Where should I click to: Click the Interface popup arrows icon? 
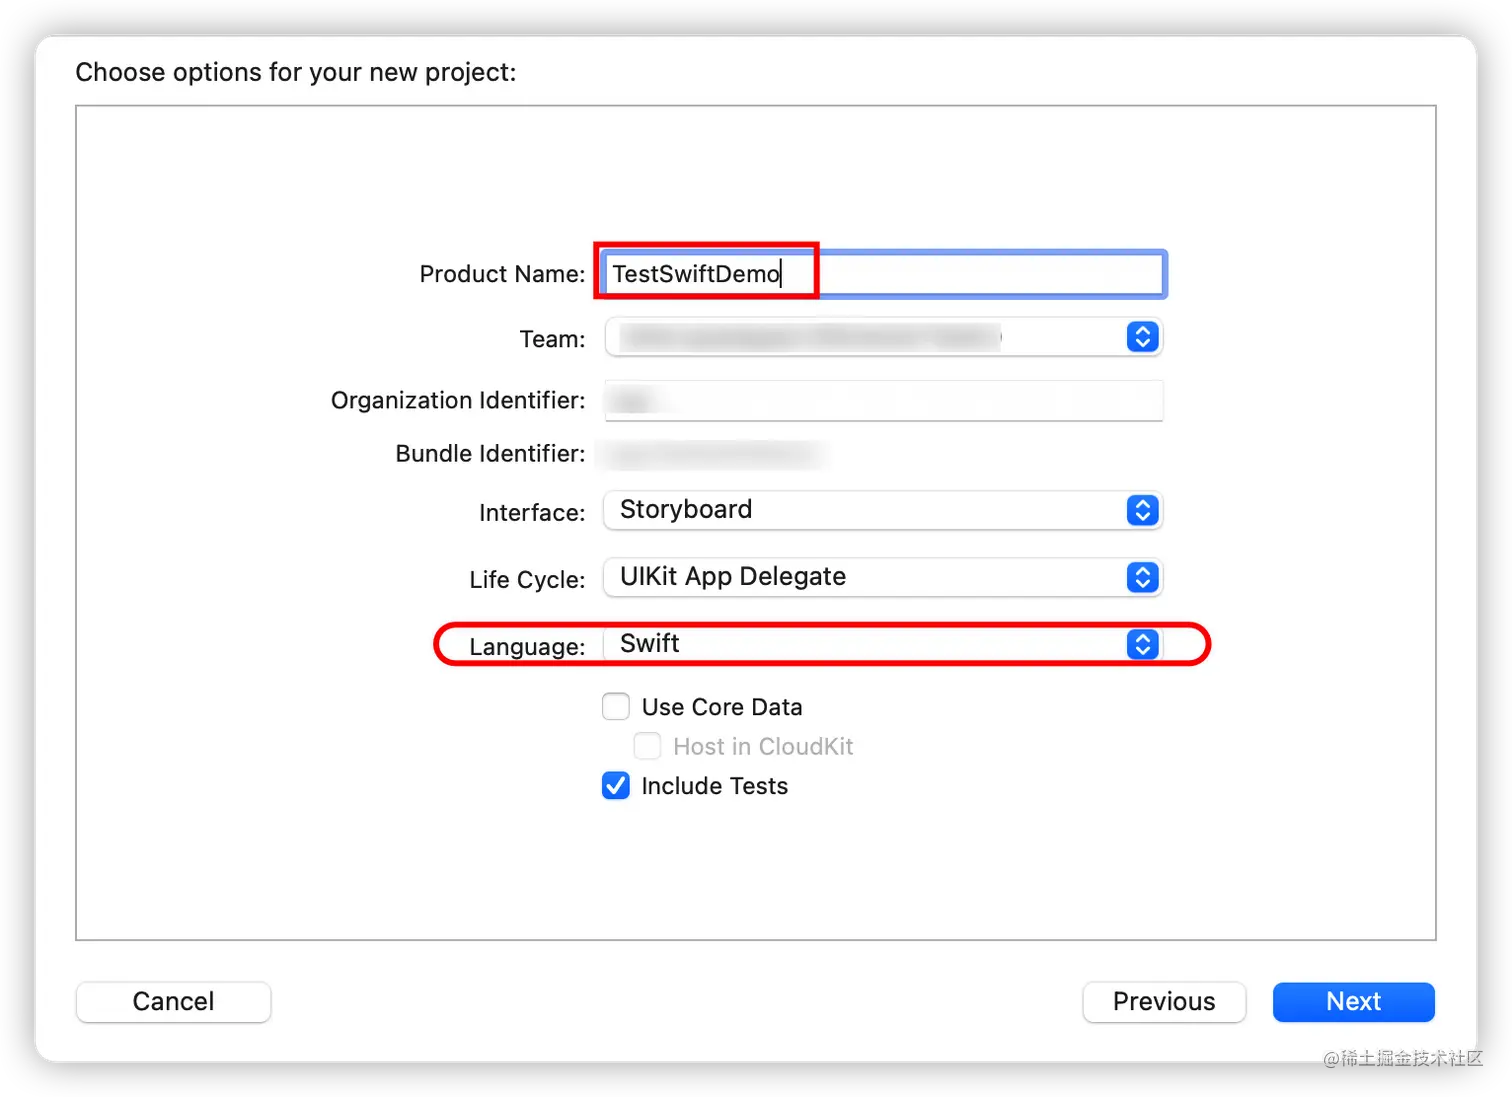(1142, 510)
